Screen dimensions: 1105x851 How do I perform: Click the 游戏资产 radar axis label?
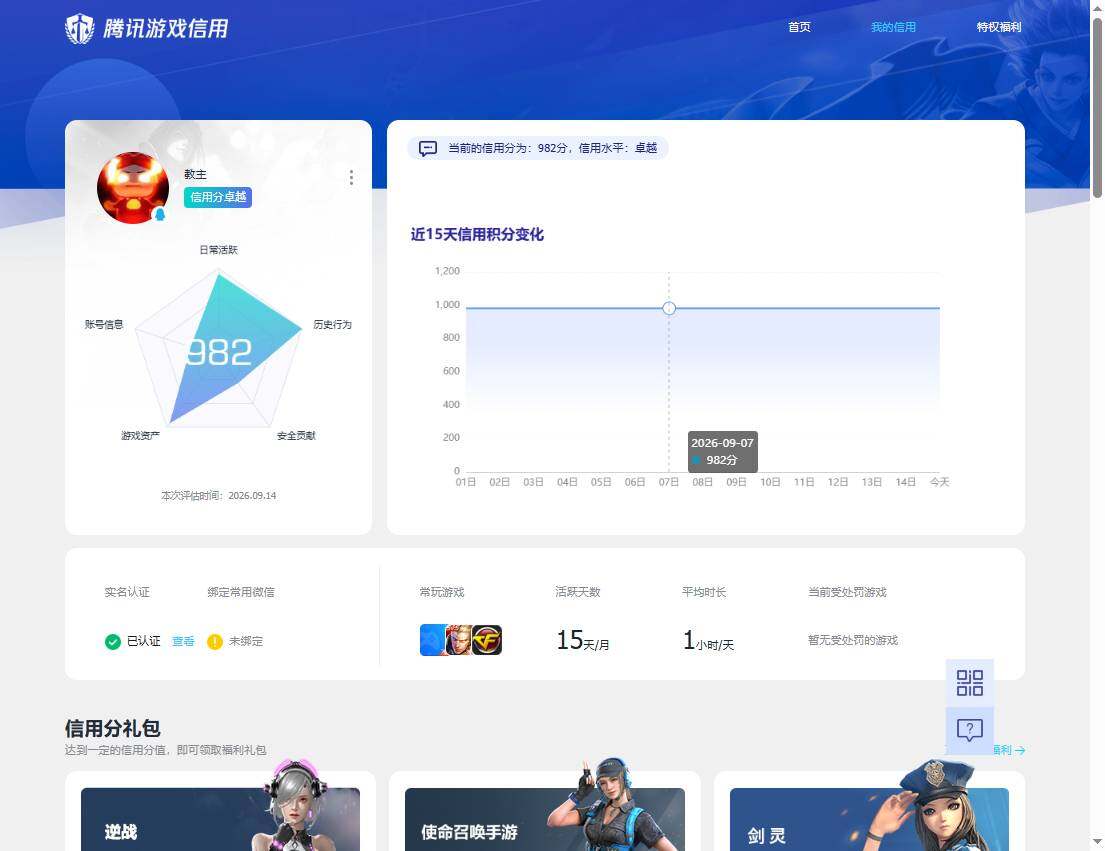click(x=140, y=435)
